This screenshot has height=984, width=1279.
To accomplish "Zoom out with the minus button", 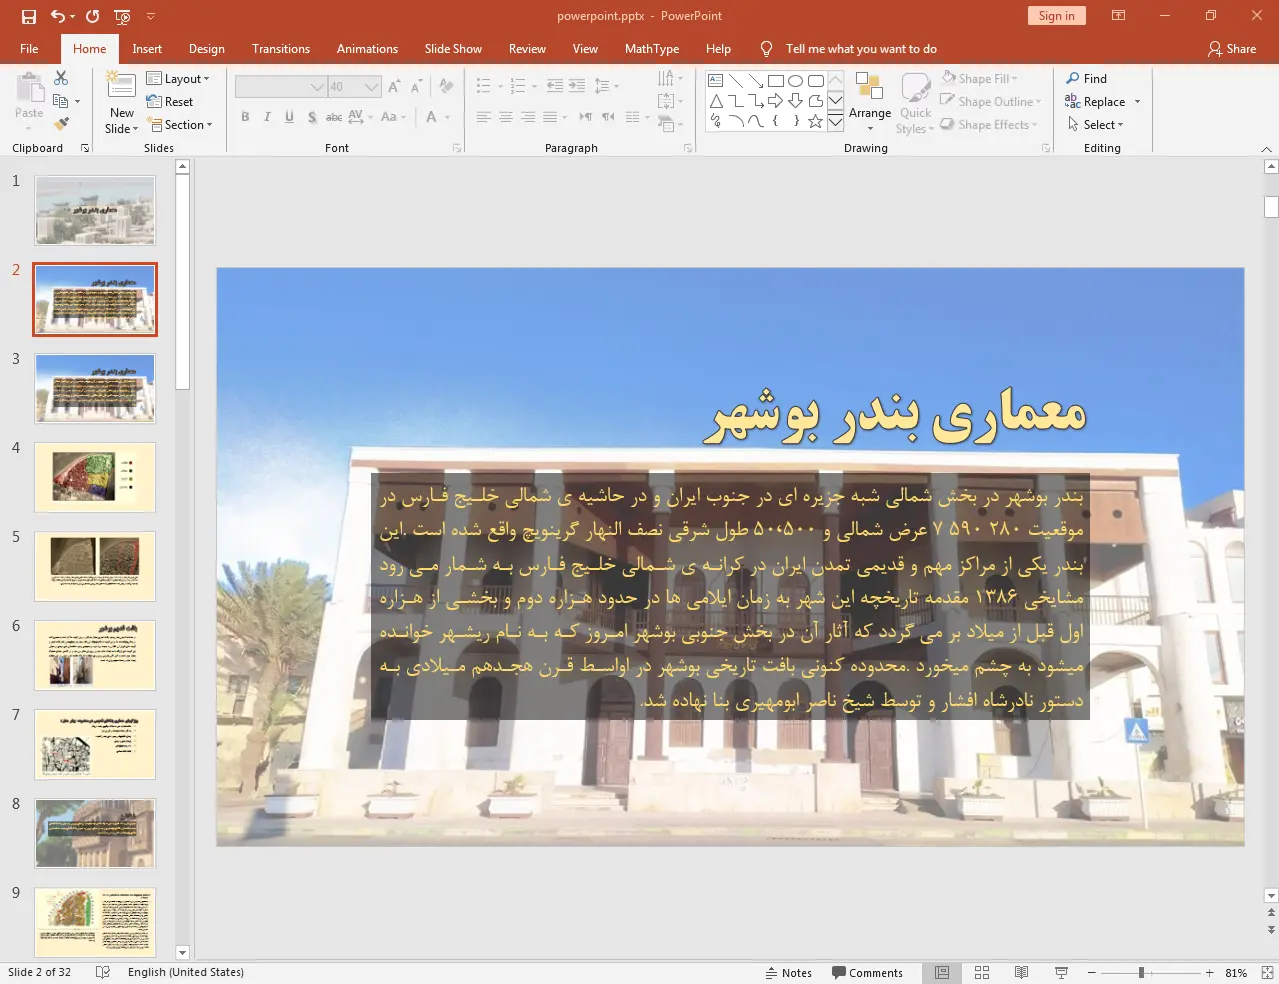I will tap(1092, 972).
